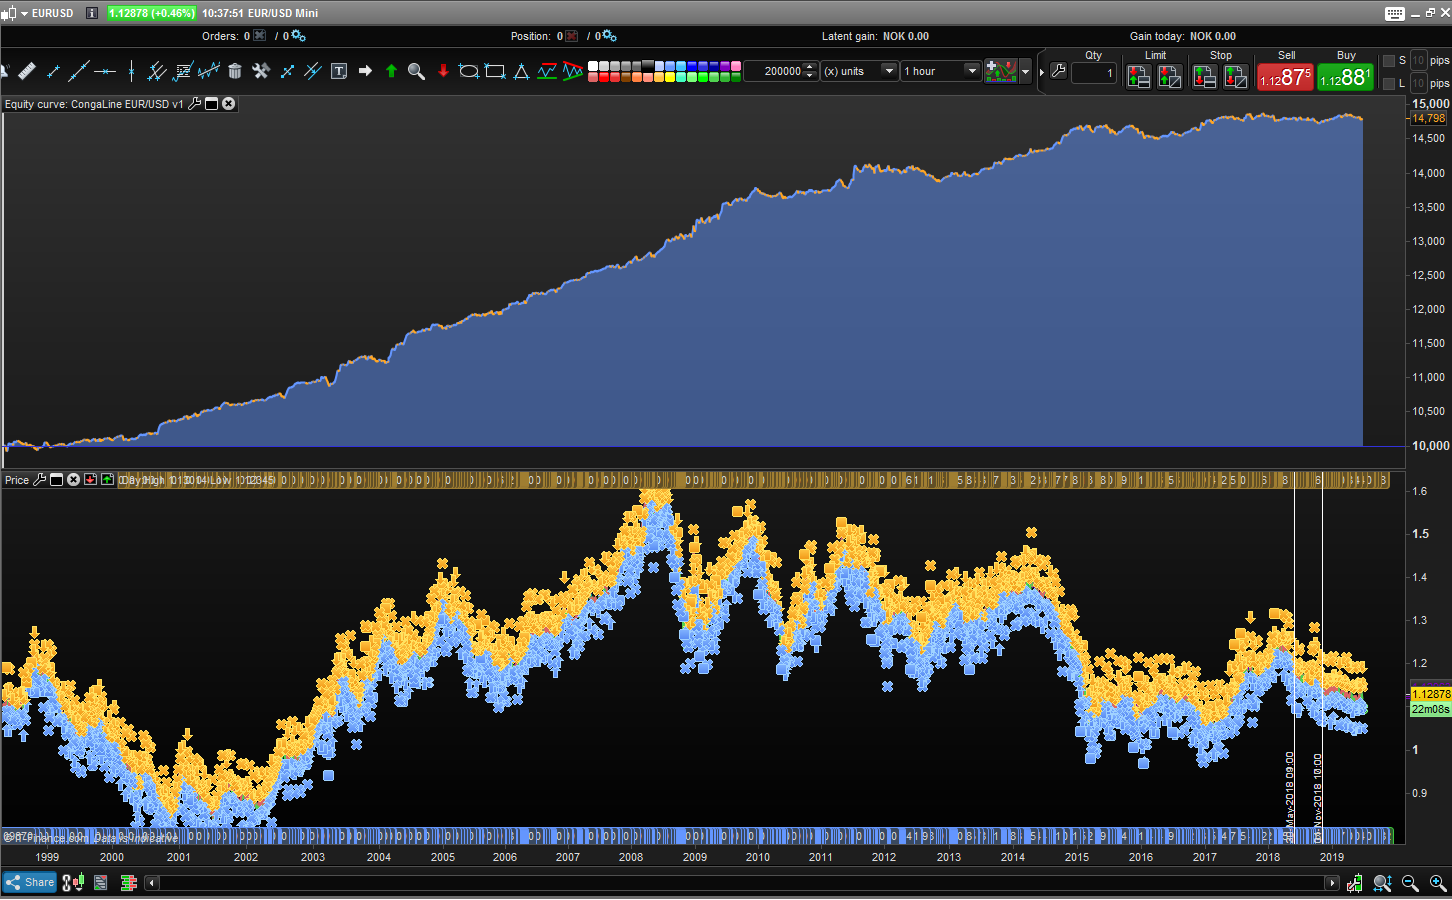Pick the pink color swatch
Screen dimensions: 1452x900
pos(736,66)
